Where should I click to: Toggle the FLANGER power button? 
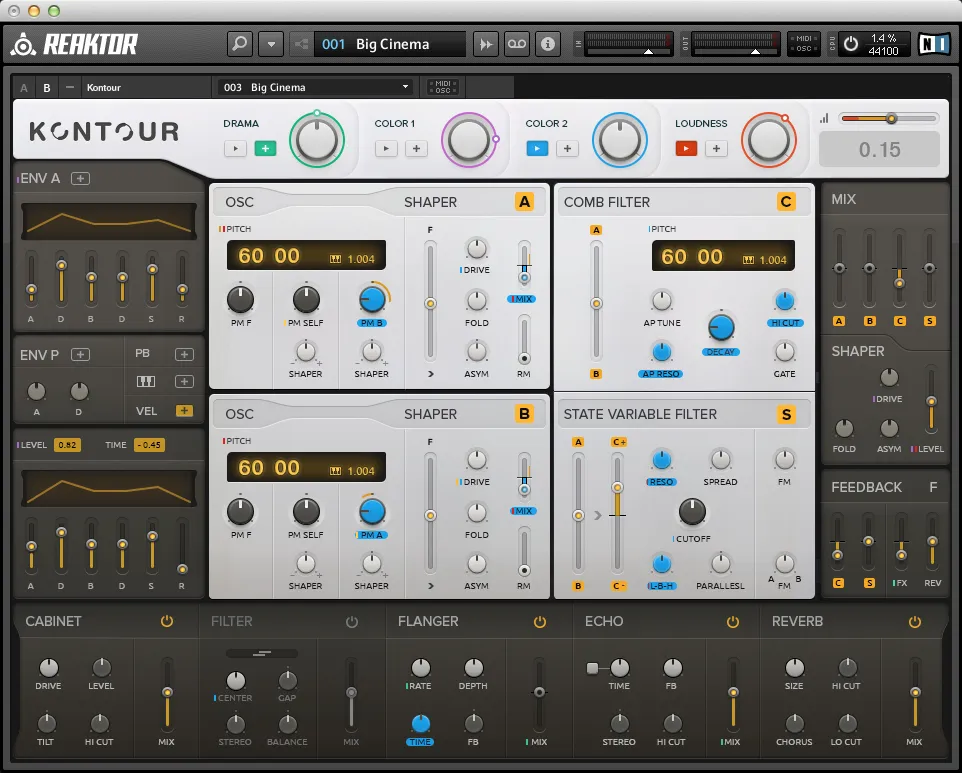click(539, 622)
